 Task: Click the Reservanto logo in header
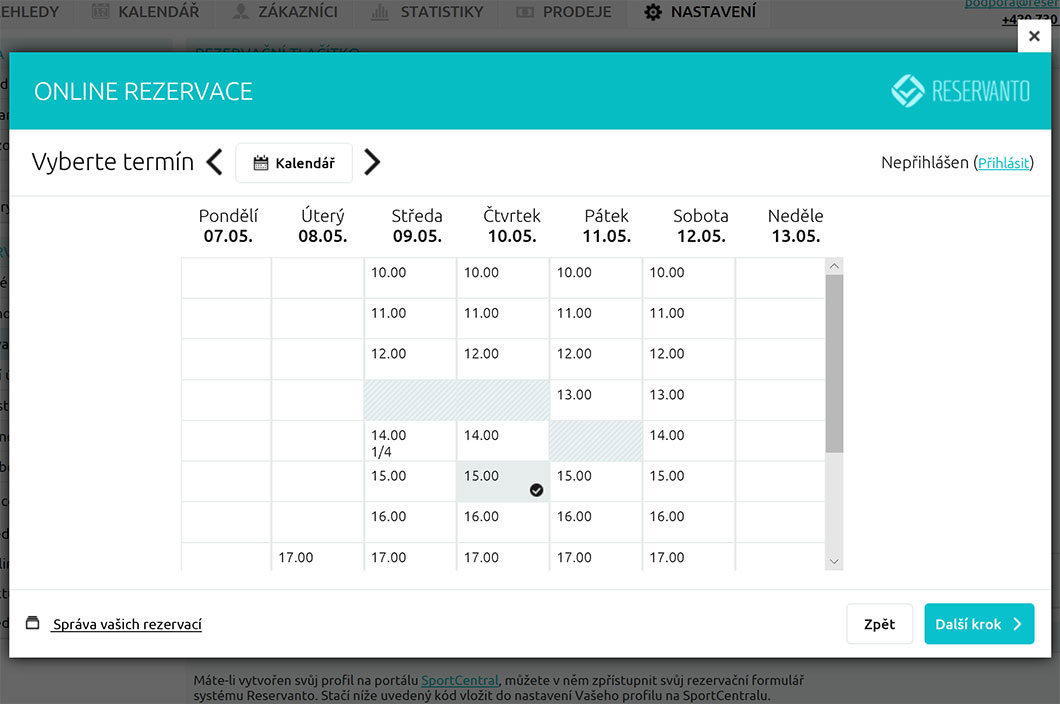coord(960,91)
